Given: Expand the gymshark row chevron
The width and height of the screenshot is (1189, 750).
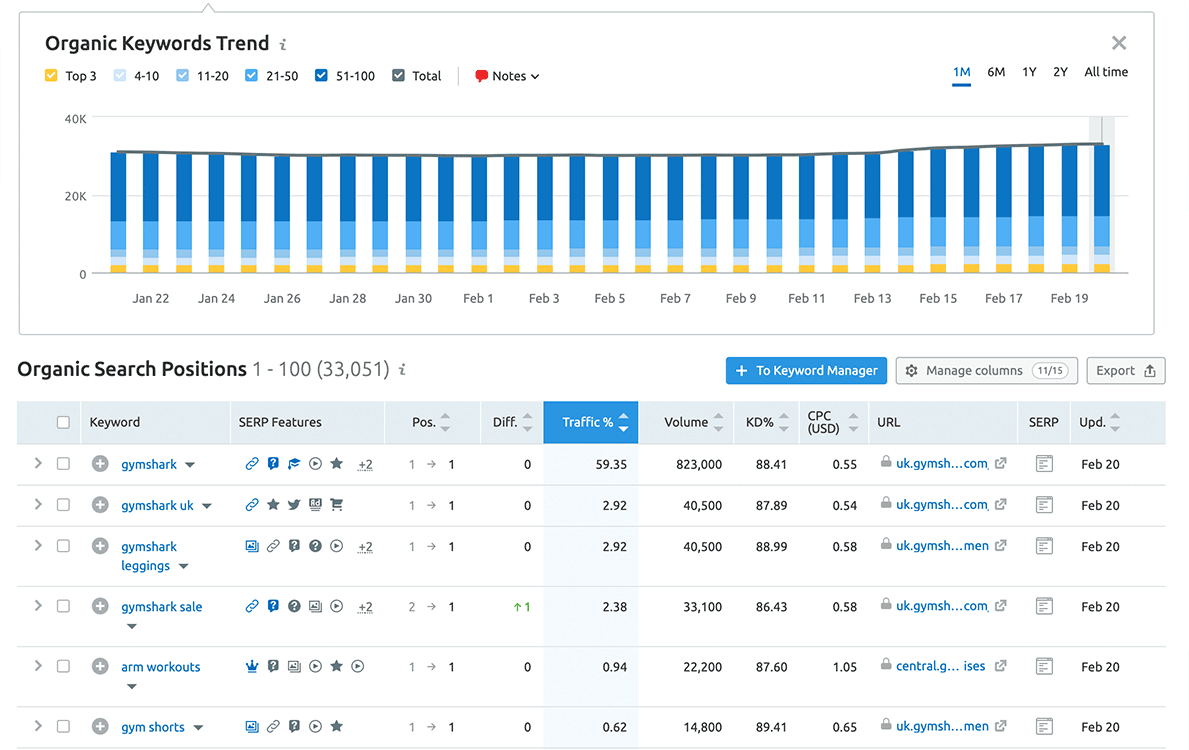Looking at the screenshot, I should coord(38,463).
